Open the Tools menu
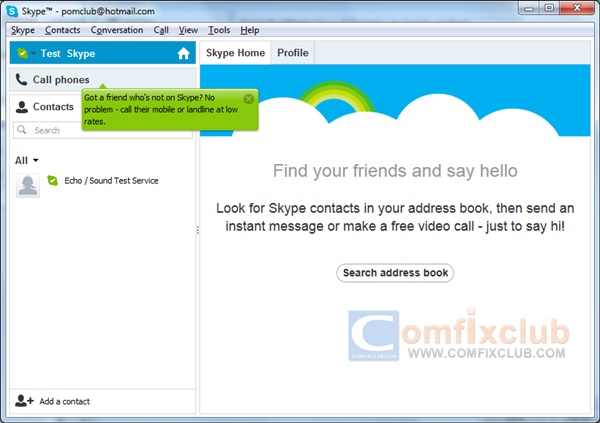This screenshot has width=600, height=423. 219,30
